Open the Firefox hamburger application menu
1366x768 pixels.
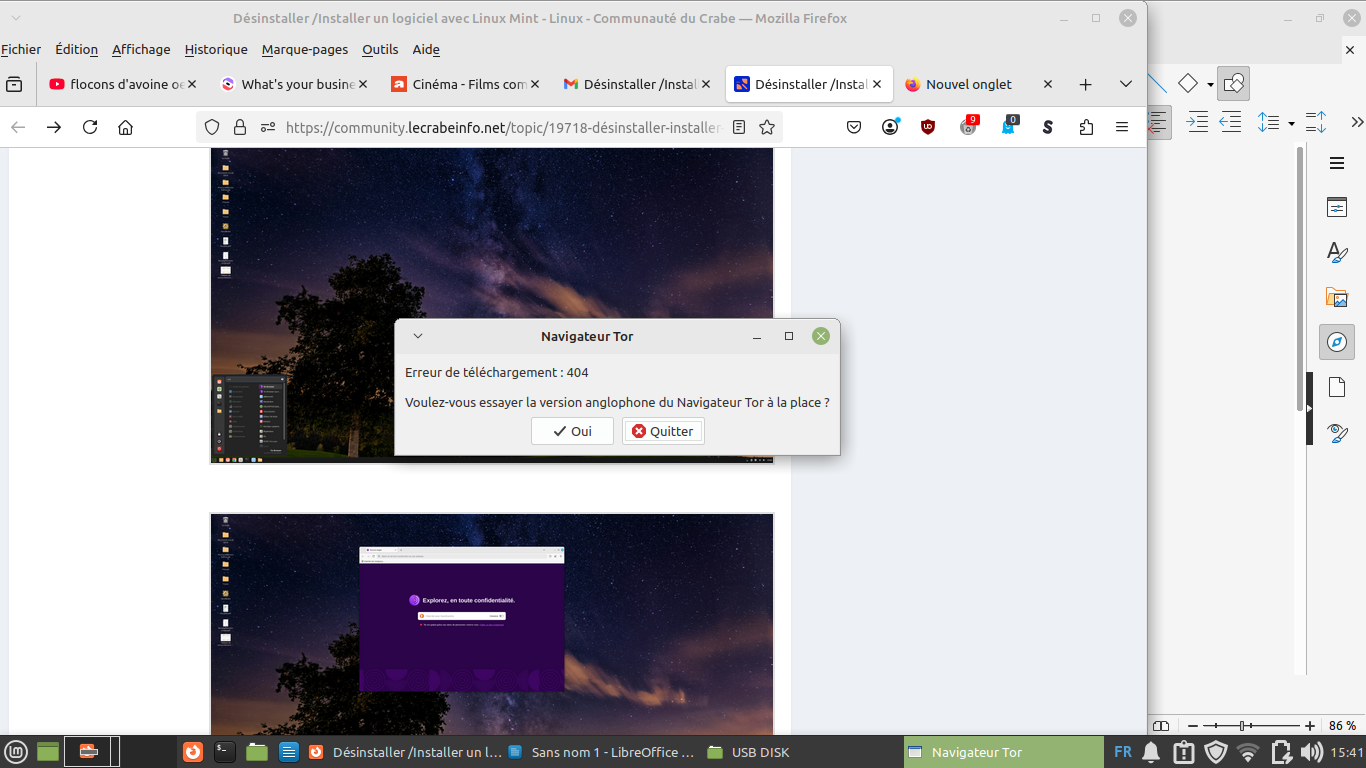click(x=1122, y=127)
